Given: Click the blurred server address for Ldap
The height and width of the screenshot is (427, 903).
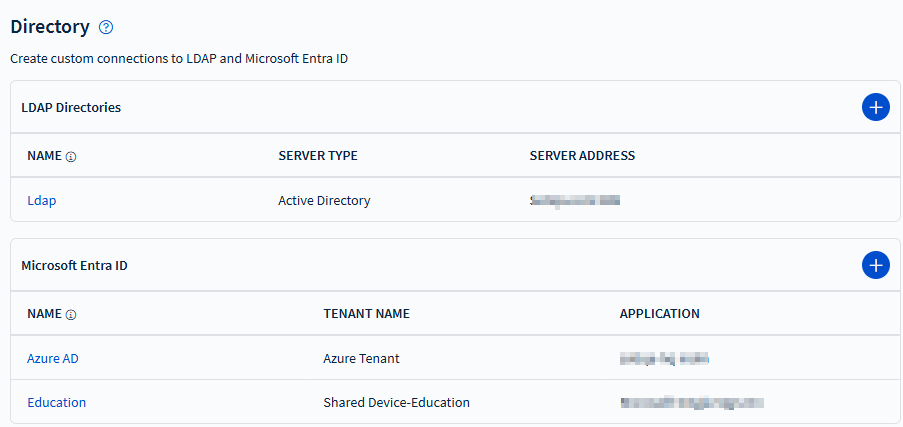Looking at the screenshot, I should 575,201.
